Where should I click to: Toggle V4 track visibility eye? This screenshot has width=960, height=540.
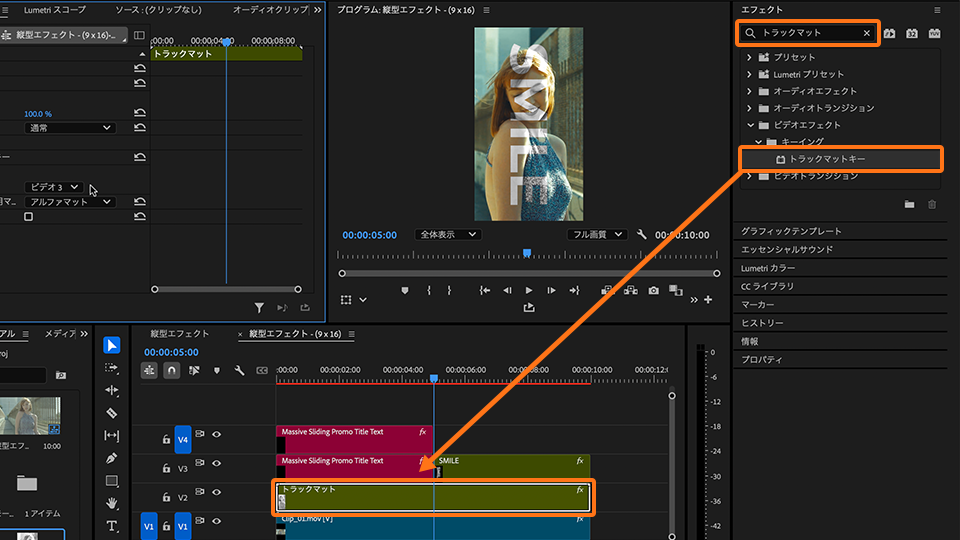(x=216, y=434)
